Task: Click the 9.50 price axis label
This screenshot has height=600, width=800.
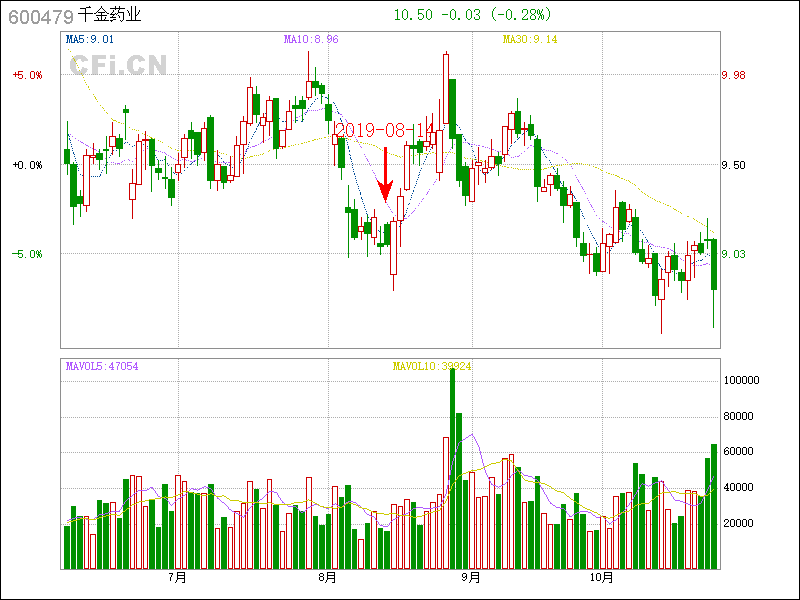Action: pos(734,165)
